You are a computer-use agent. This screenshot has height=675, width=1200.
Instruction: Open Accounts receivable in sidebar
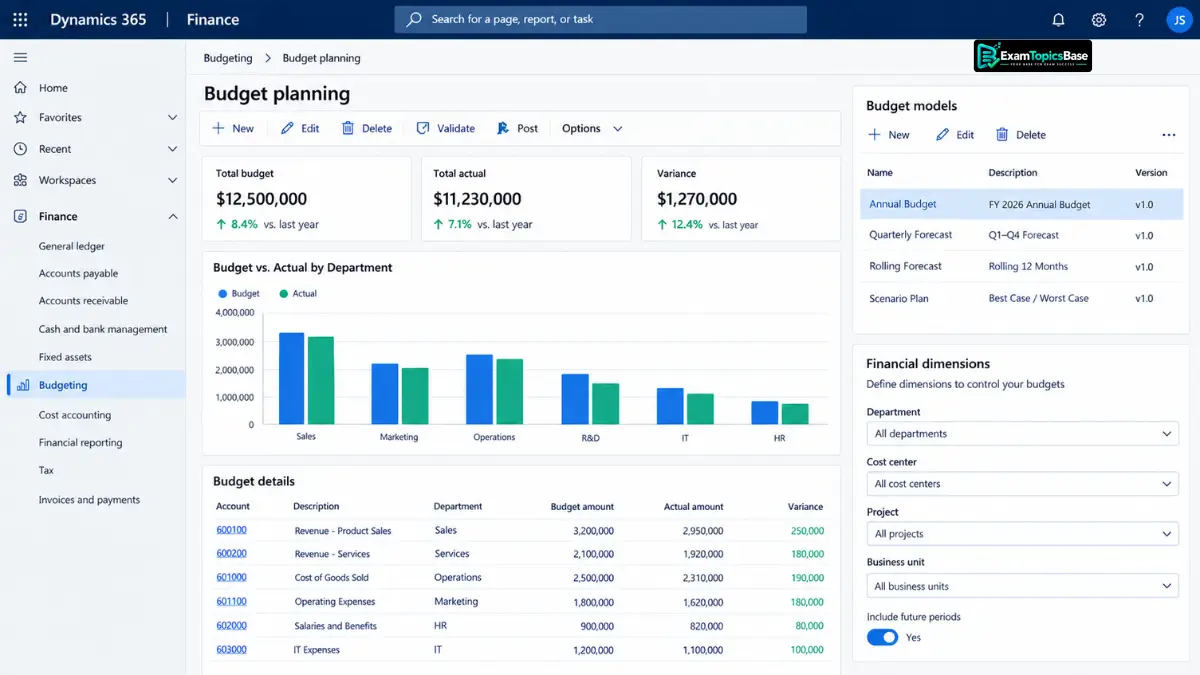pyautogui.click(x=84, y=300)
